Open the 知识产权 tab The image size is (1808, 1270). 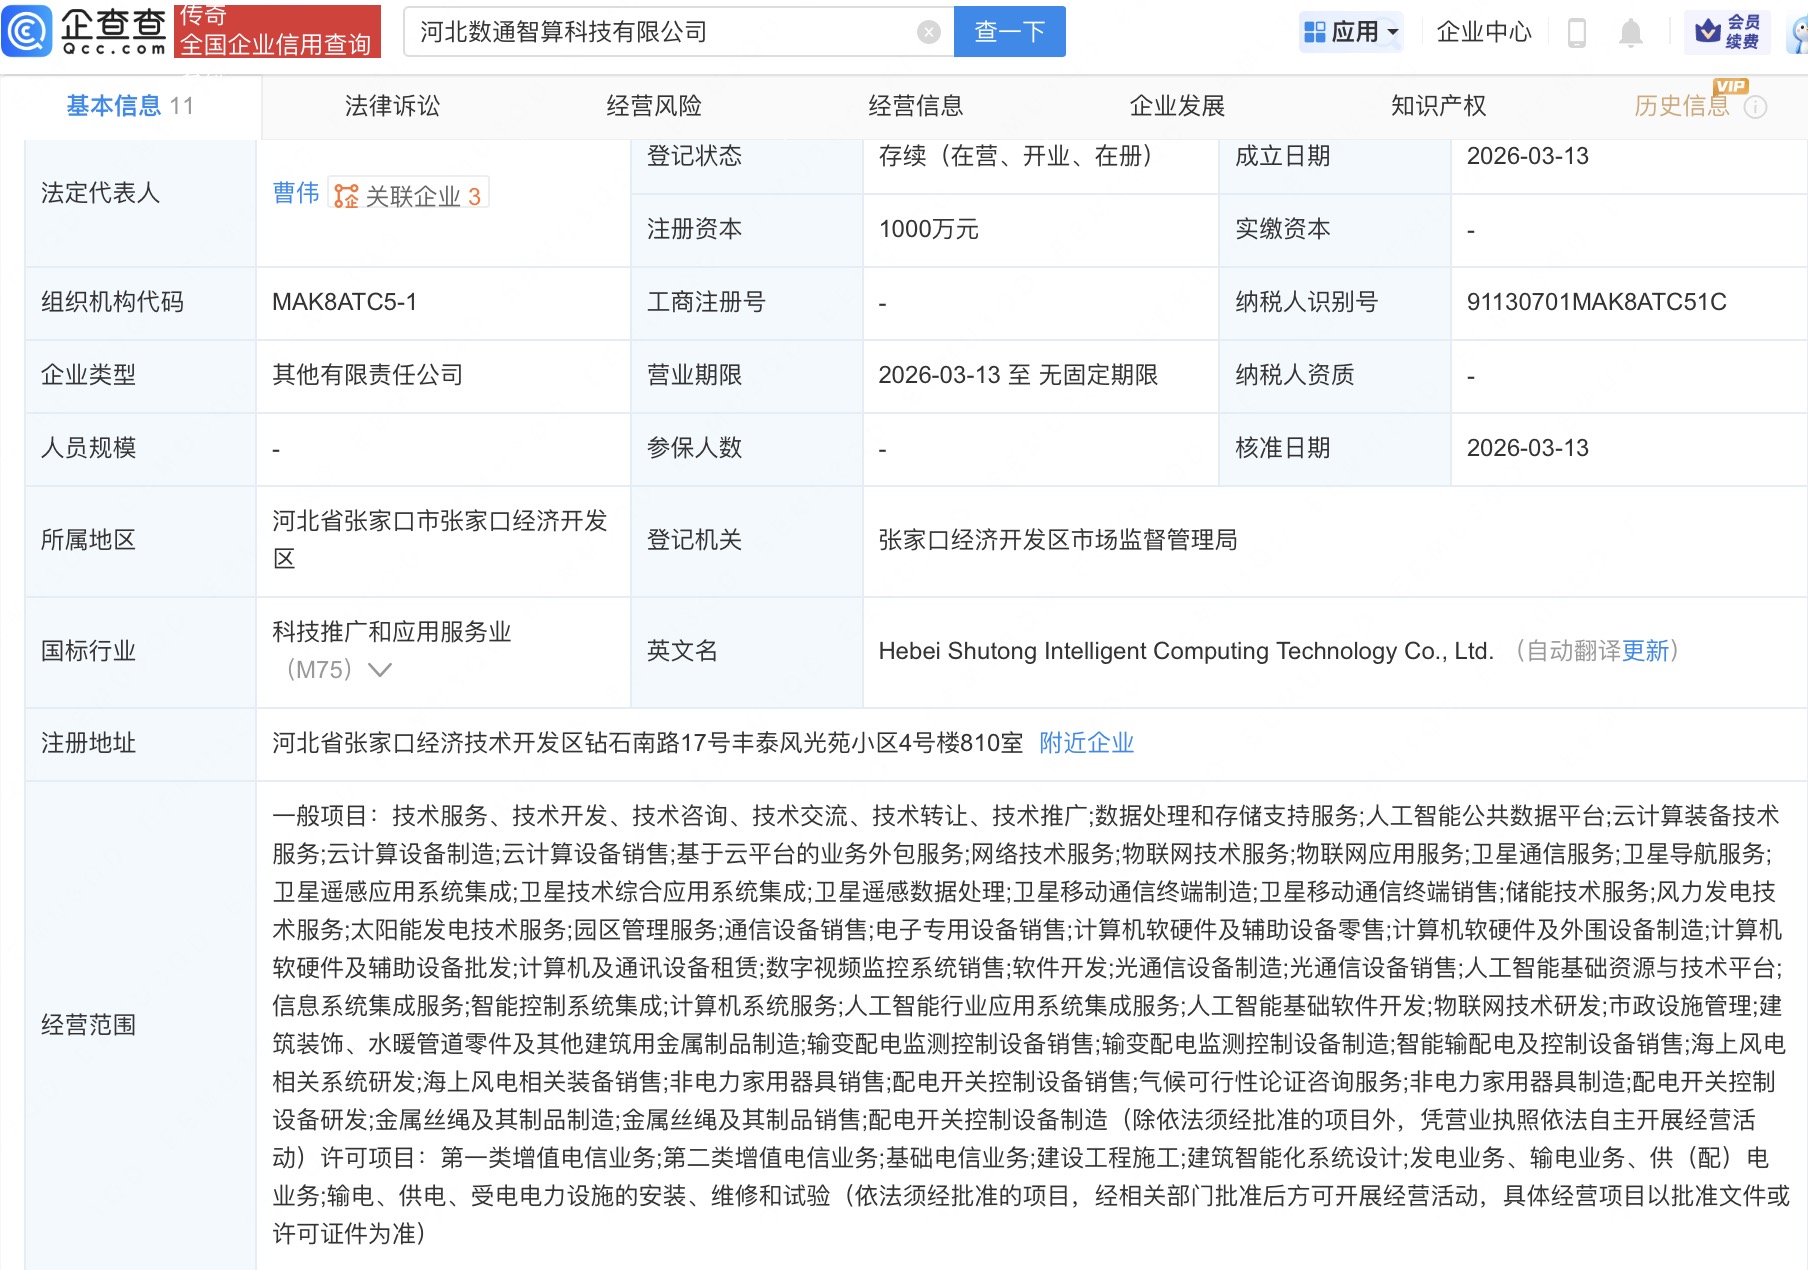coord(1437,105)
